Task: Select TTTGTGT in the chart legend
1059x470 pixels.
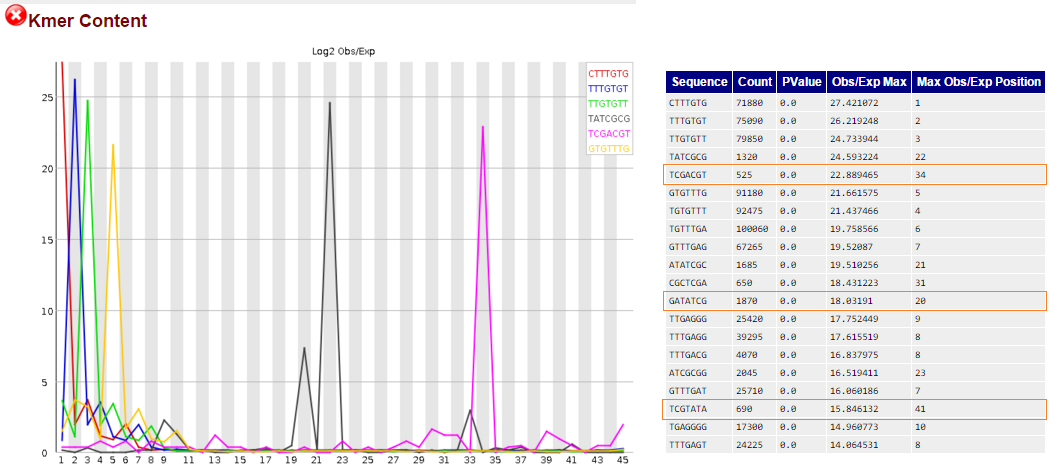Action: [x=608, y=88]
